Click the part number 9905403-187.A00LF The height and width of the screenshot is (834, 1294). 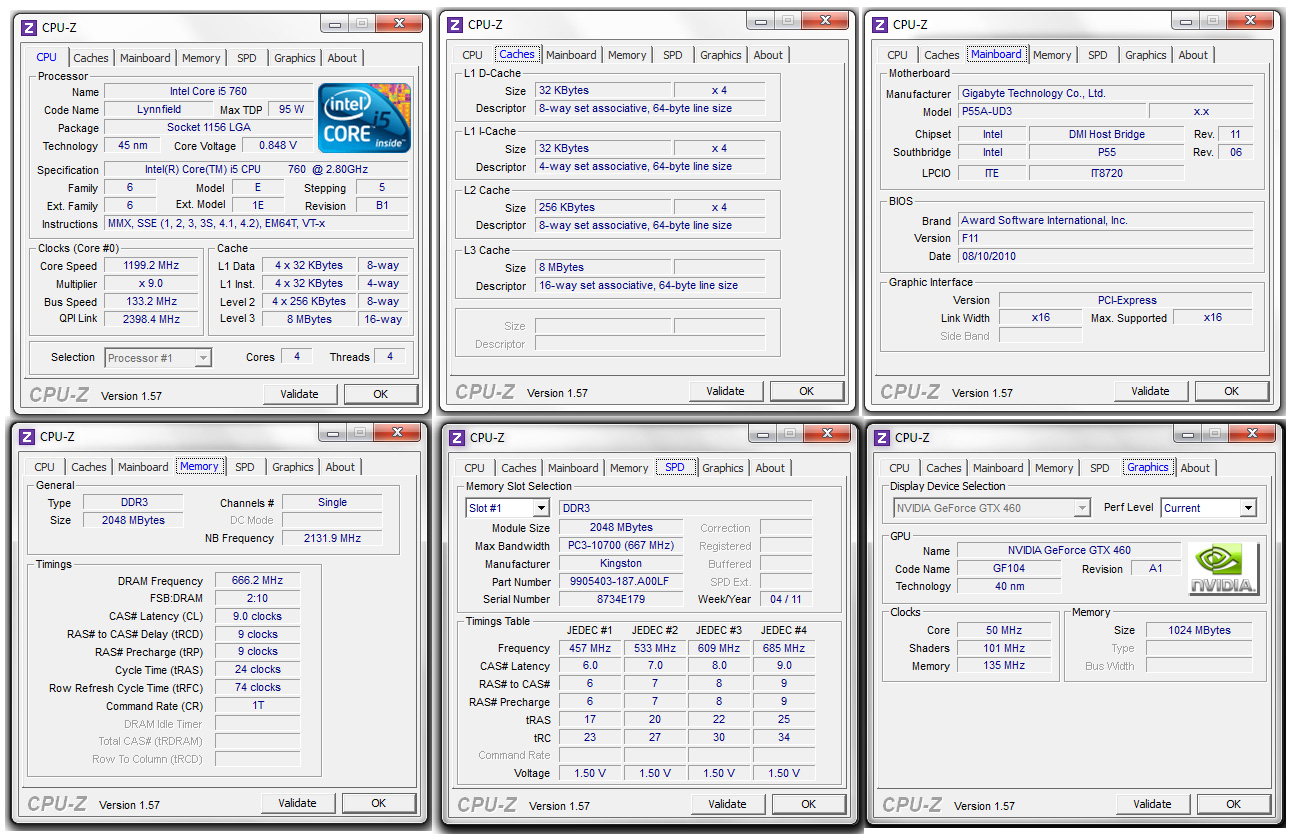(621, 581)
